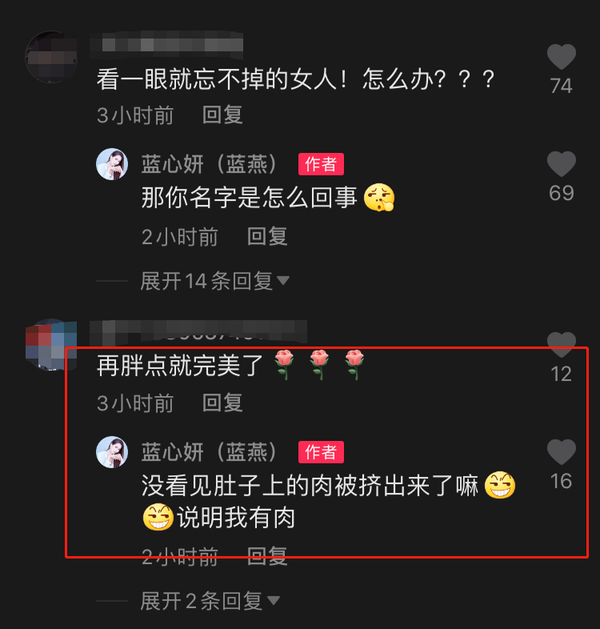Reply to 那你名字是怎么回事 comment
Screen dimensions: 600x629
coord(267,236)
